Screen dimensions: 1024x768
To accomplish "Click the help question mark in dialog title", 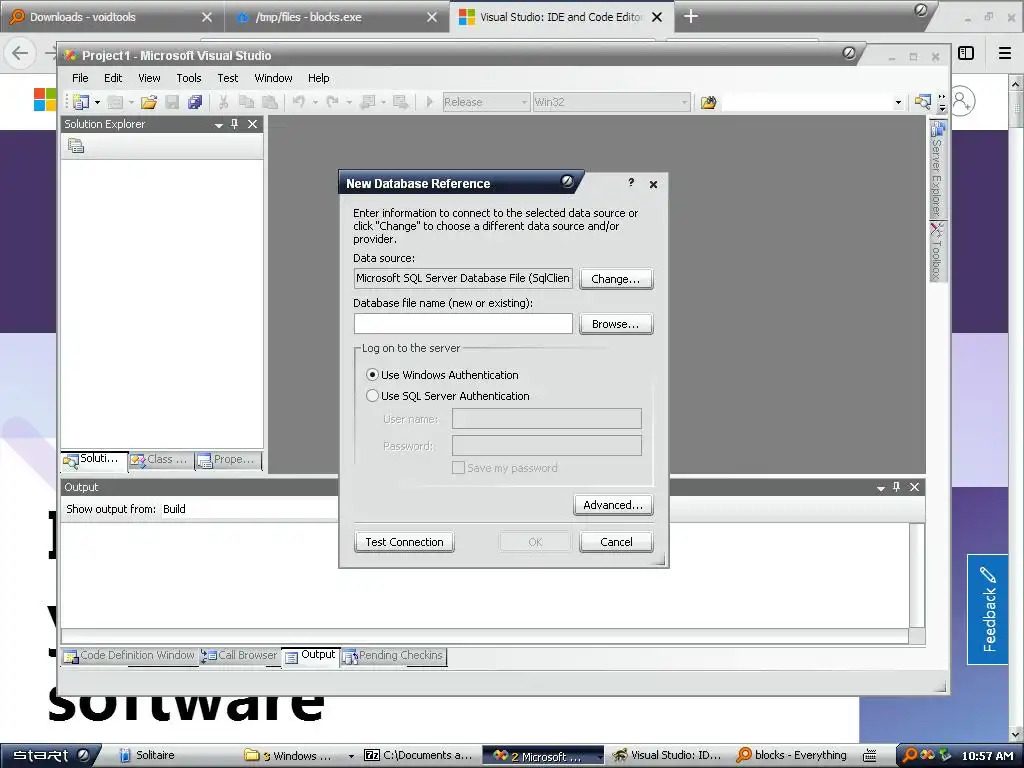I will coord(631,183).
